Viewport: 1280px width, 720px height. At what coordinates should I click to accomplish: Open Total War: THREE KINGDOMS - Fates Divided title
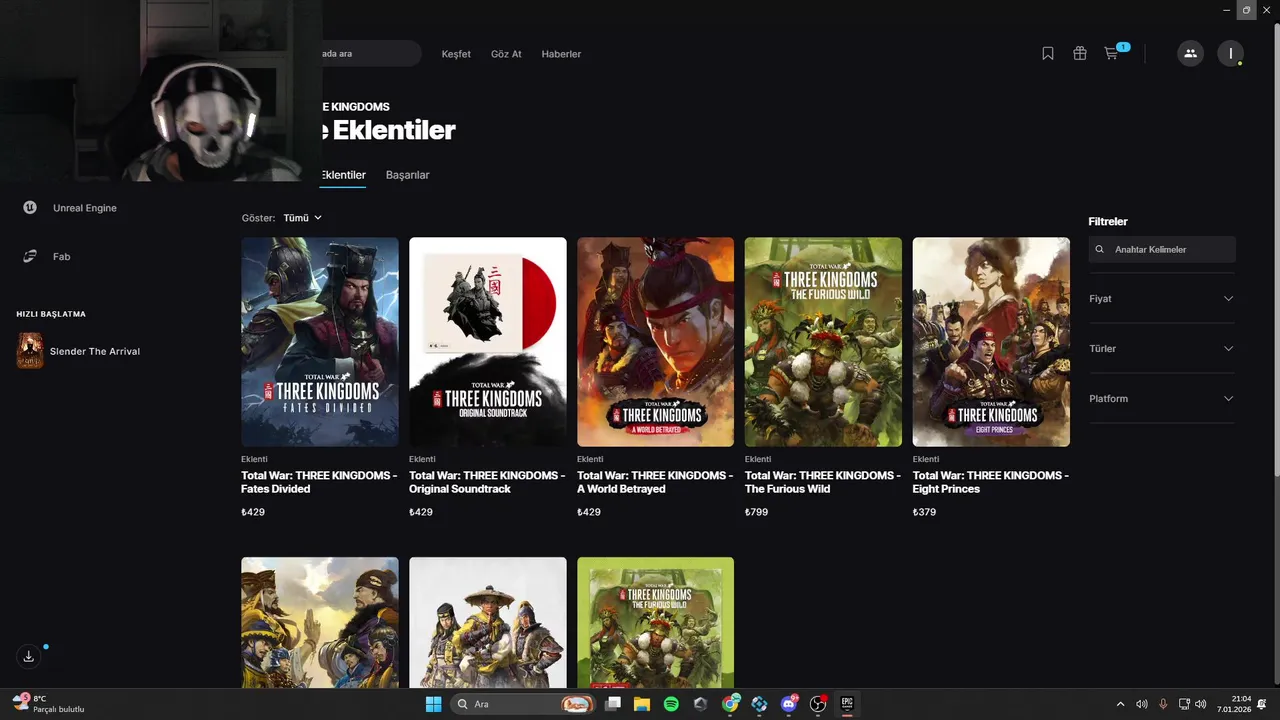(x=319, y=482)
